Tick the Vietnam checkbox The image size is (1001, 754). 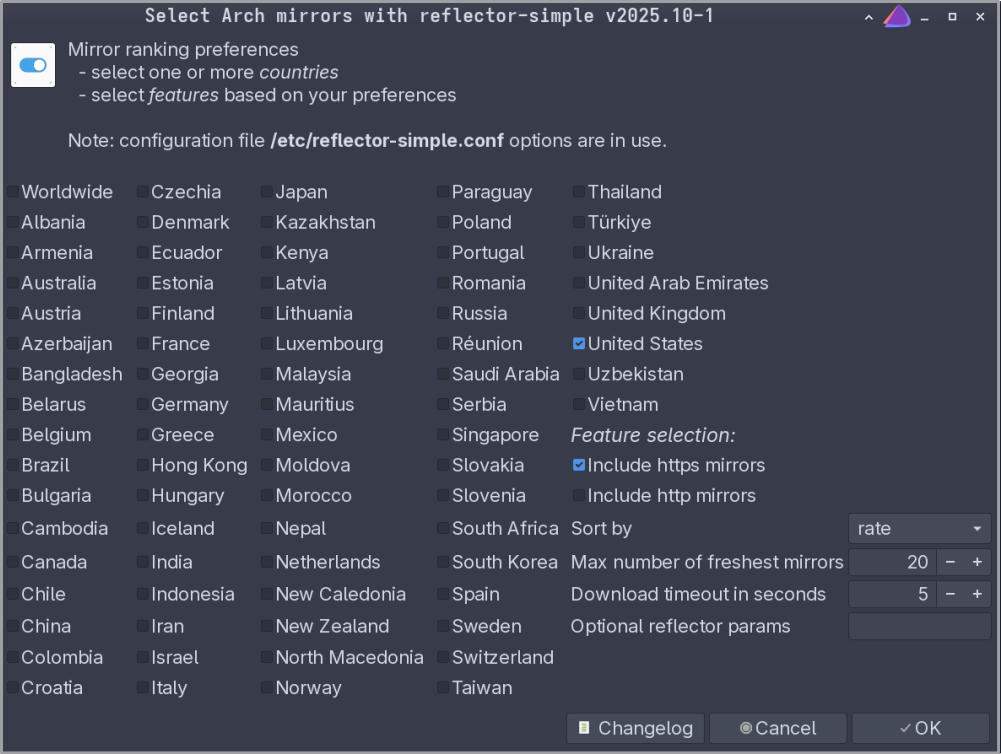click(x=579, y=404)
